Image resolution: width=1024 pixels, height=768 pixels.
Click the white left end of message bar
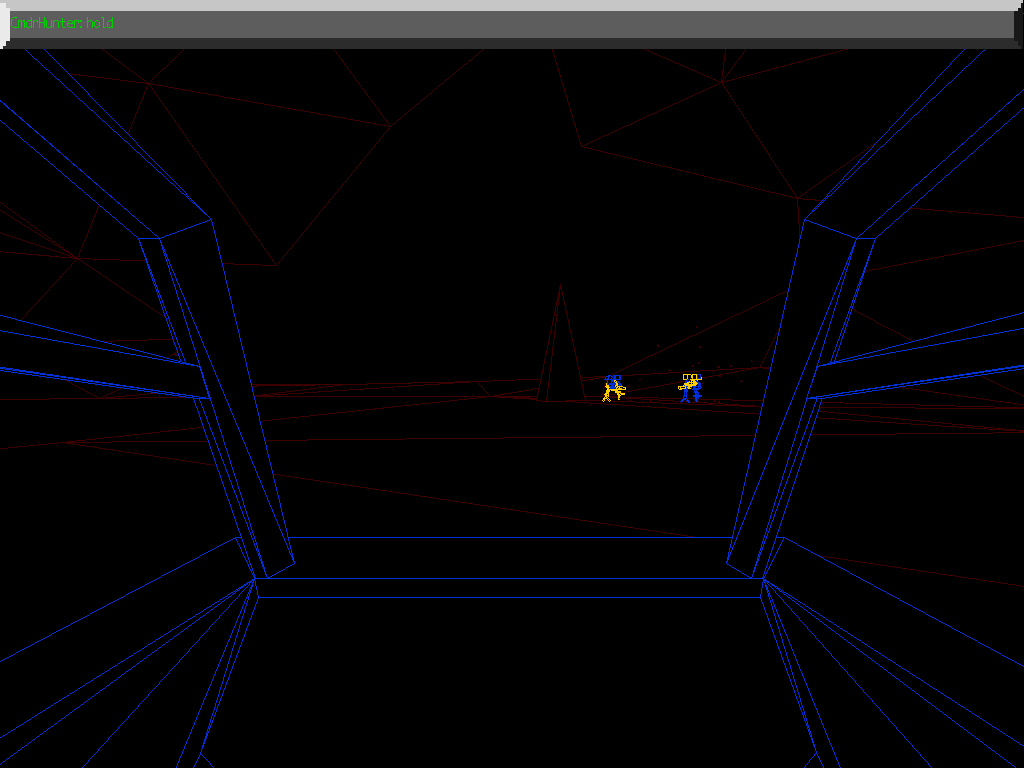pyautogui.click(x=4, y=25)
